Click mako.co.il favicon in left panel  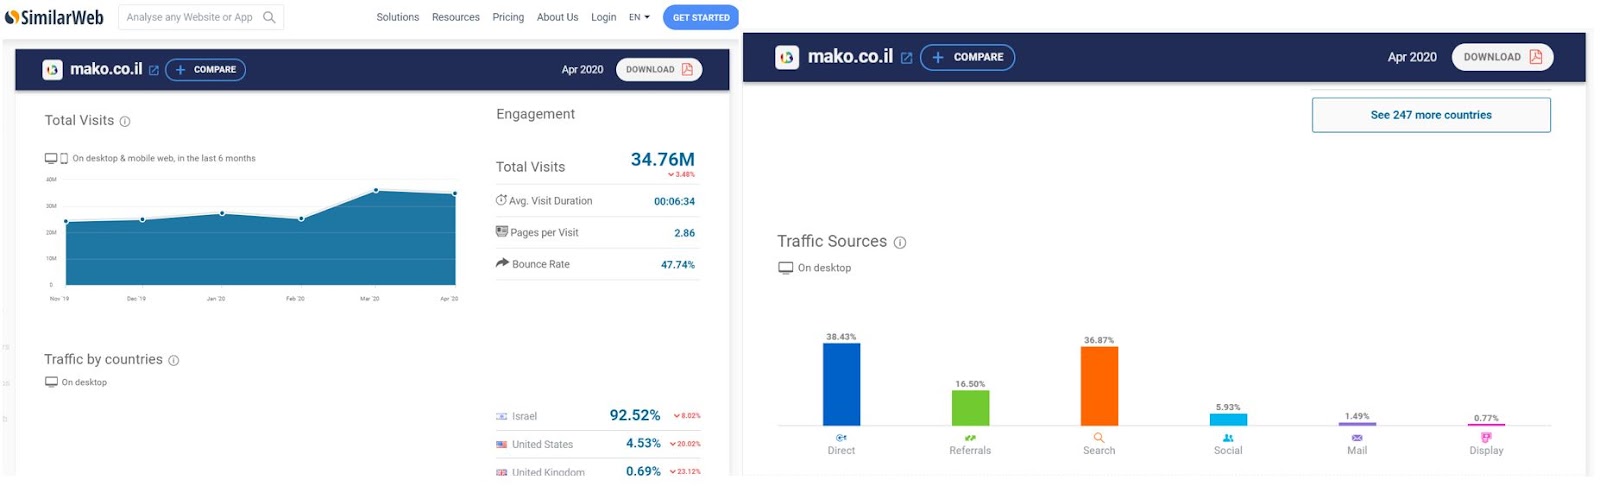point(52,70)
